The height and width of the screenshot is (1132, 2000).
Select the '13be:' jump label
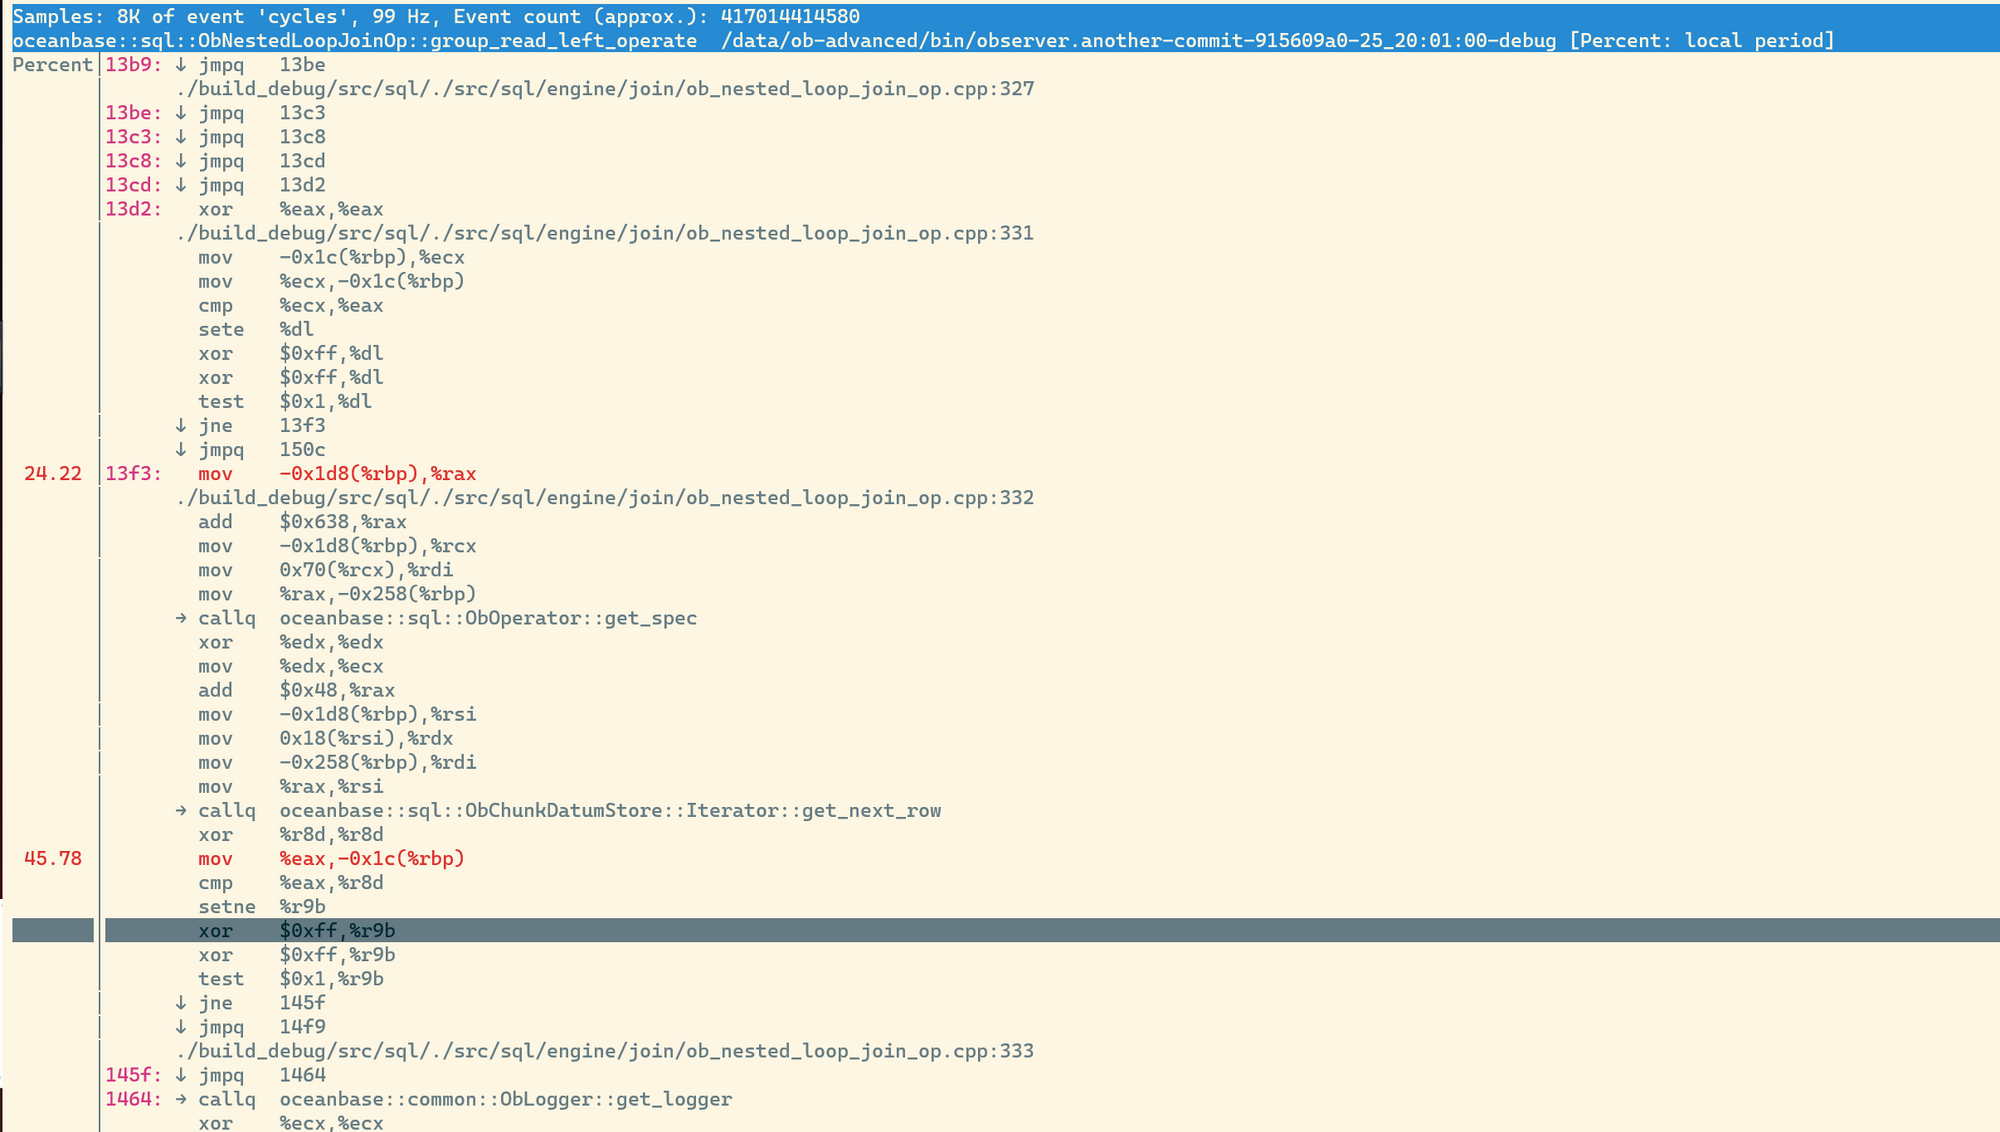pos(133,113)
